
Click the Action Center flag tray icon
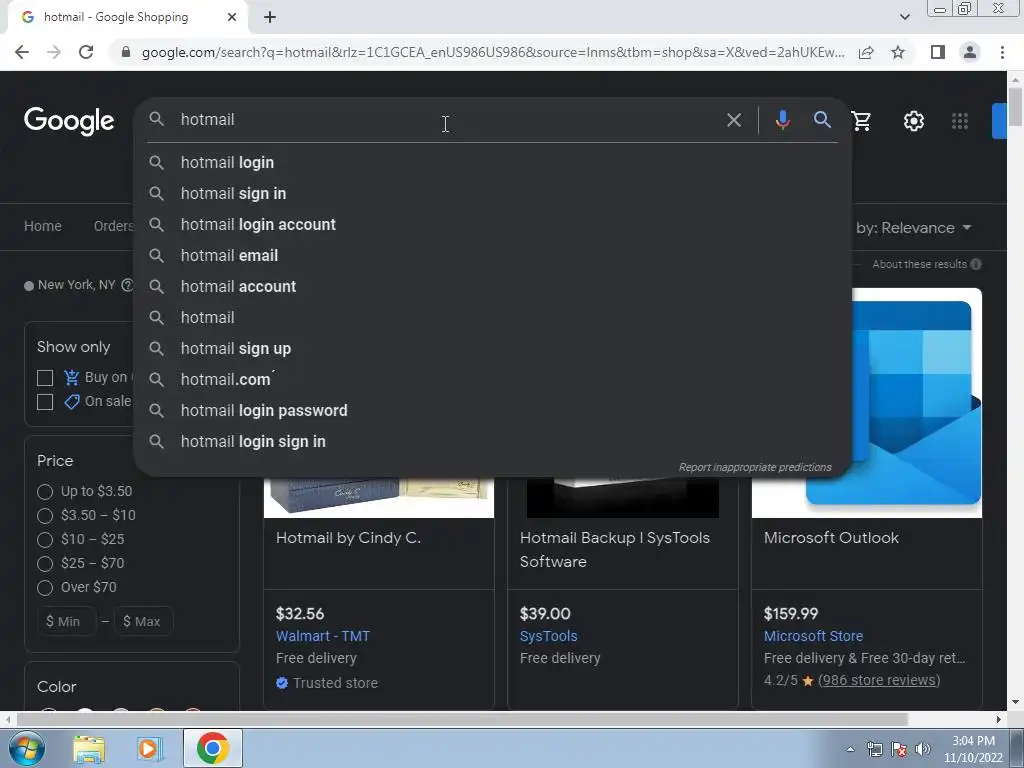click(899, 749)
